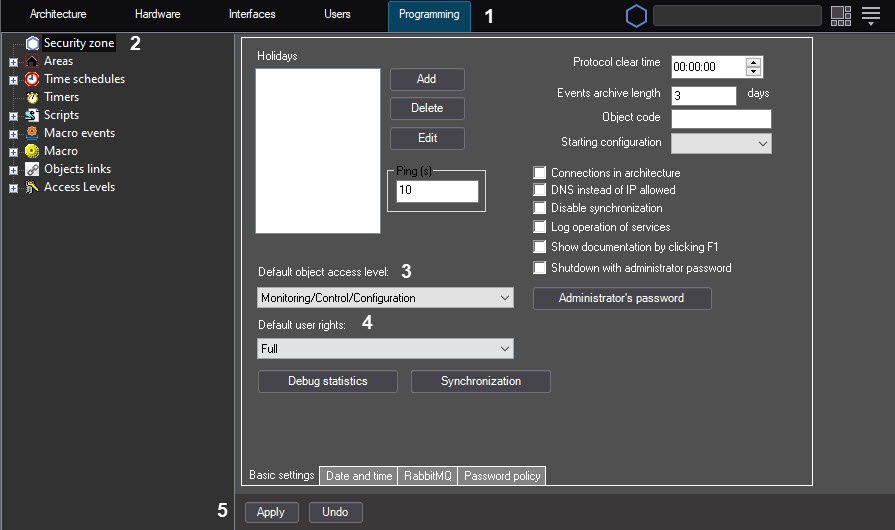Click the Macro events icon

click(32, 133)
